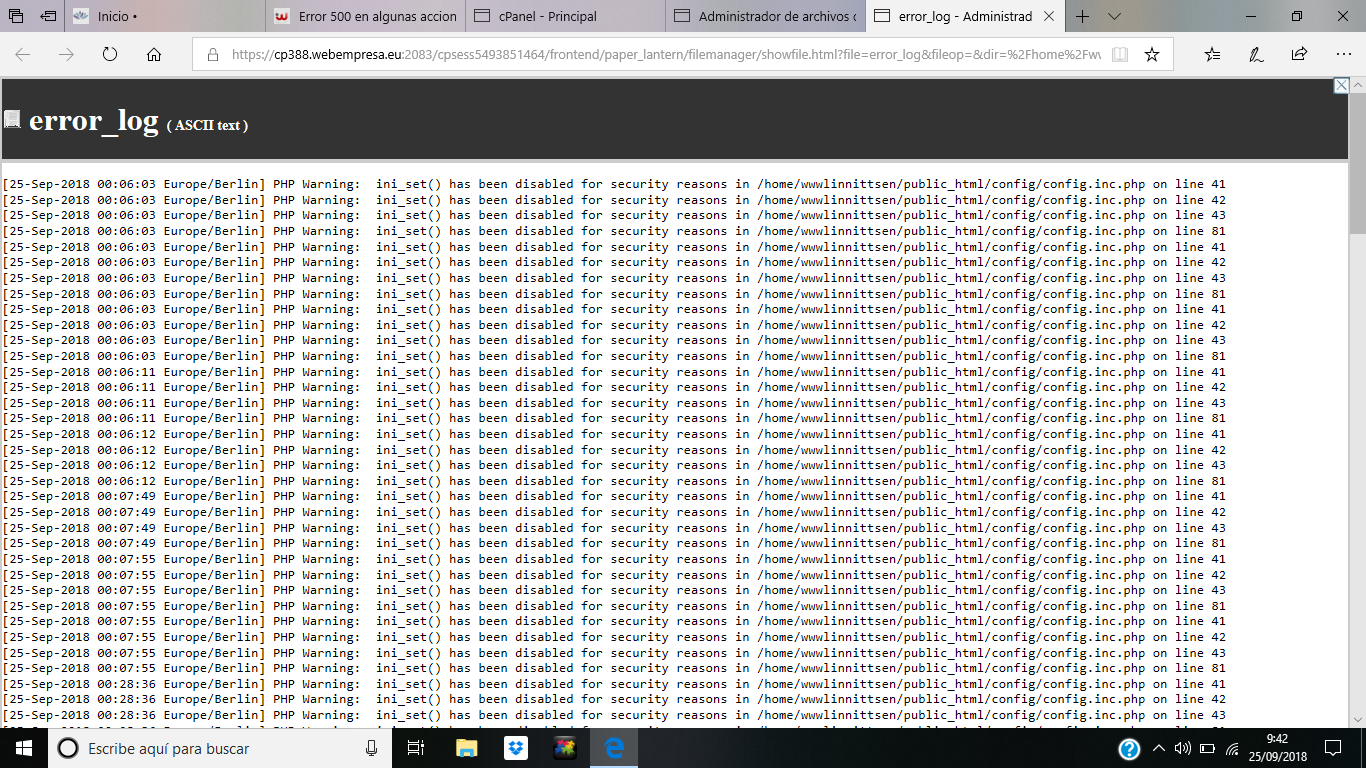
Task: Go back to the previous page
Action: click(22, 55)
